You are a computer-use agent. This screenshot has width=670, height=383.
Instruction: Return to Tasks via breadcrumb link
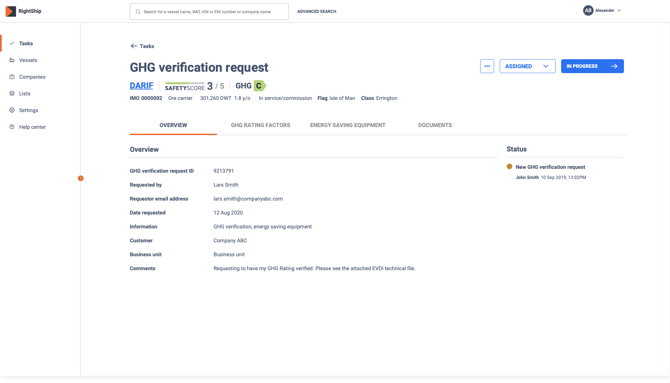pyautogui.click(x=147, y=46)
